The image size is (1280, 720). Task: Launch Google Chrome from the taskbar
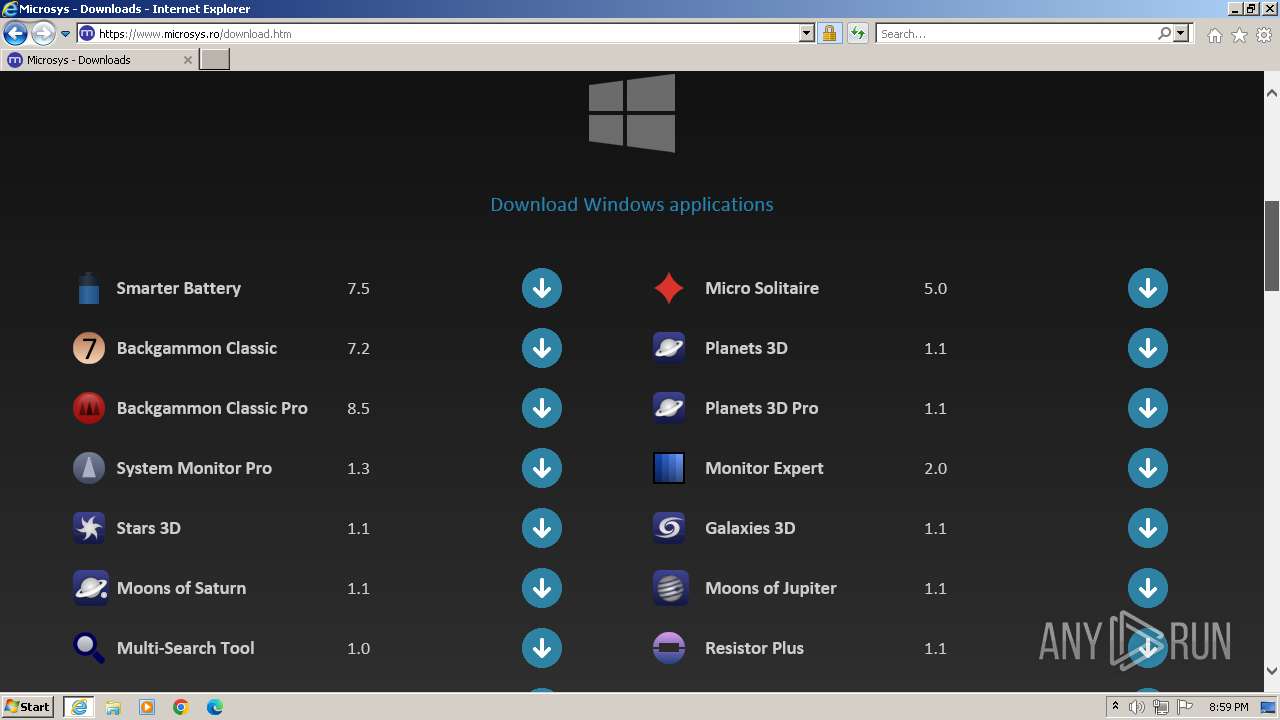tap(181, 707)
